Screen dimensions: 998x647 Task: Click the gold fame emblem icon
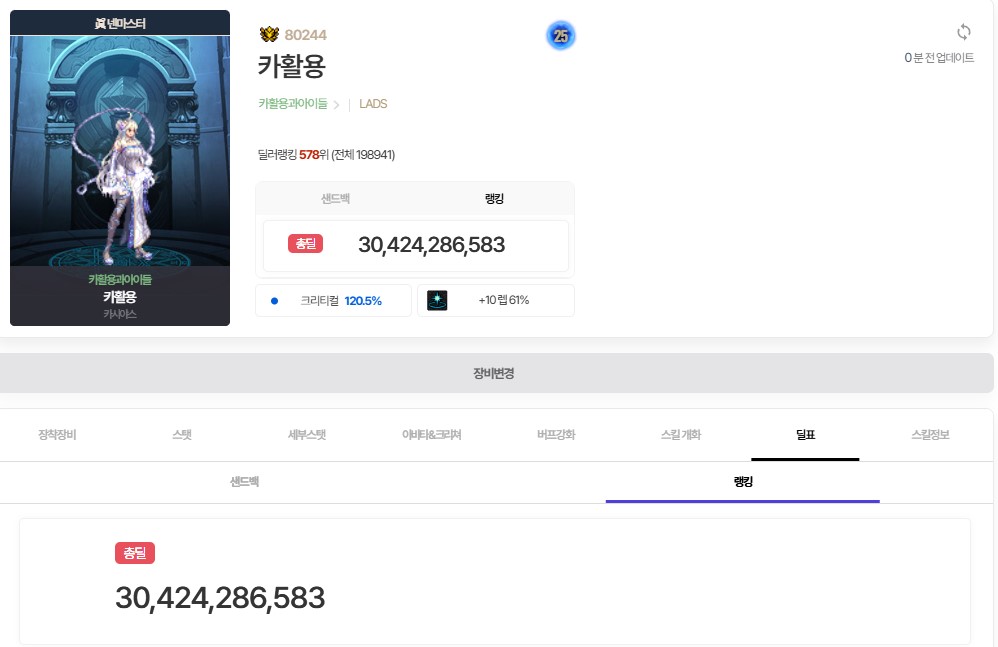pos(268,35)
